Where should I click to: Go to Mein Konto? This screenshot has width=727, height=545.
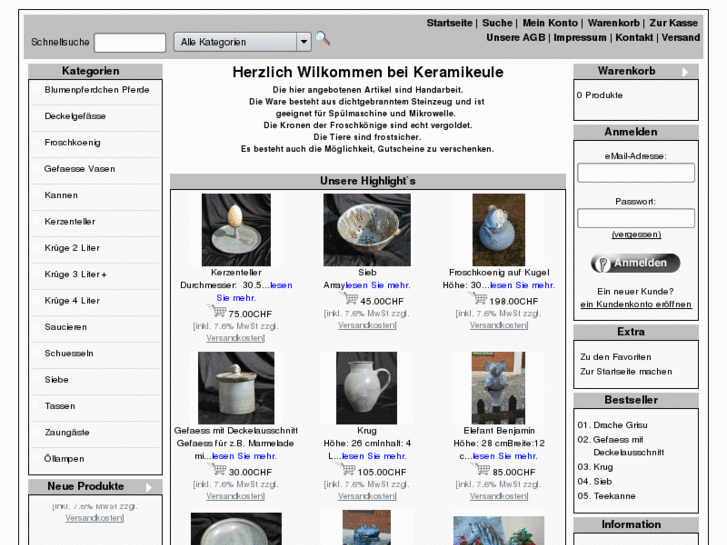click(550, 23)
